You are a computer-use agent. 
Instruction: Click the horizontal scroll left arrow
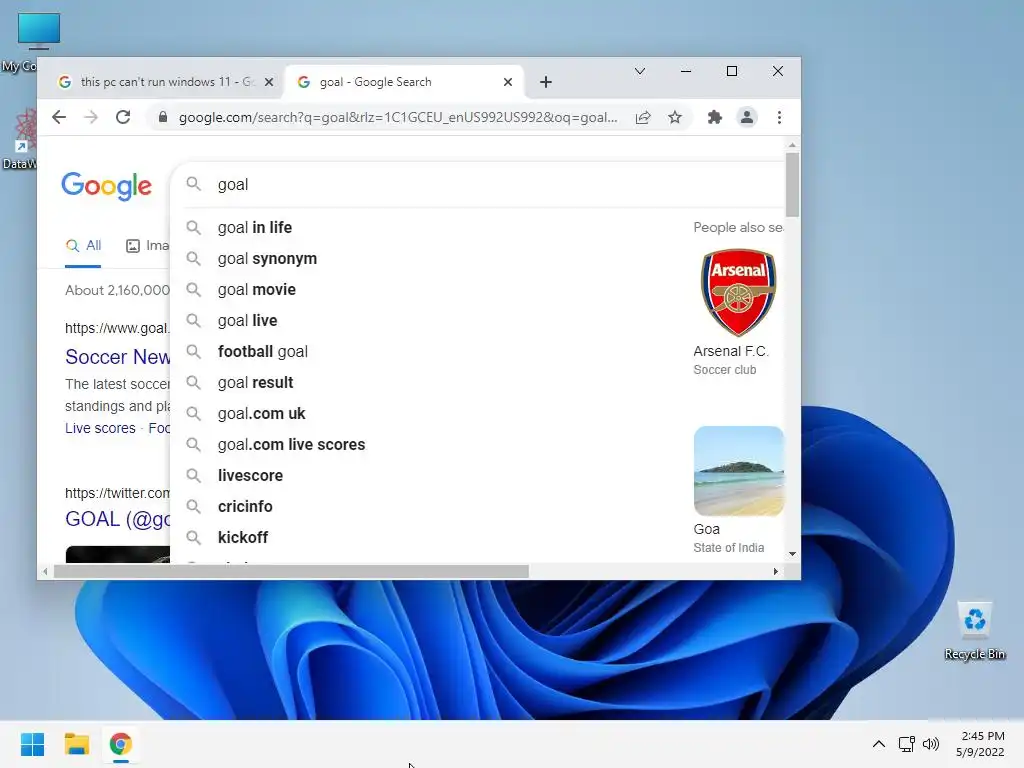pos(45,571)
